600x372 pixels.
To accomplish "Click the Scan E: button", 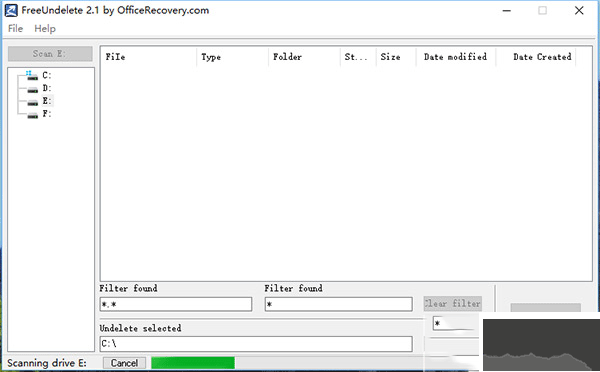I will coord(50,54).
